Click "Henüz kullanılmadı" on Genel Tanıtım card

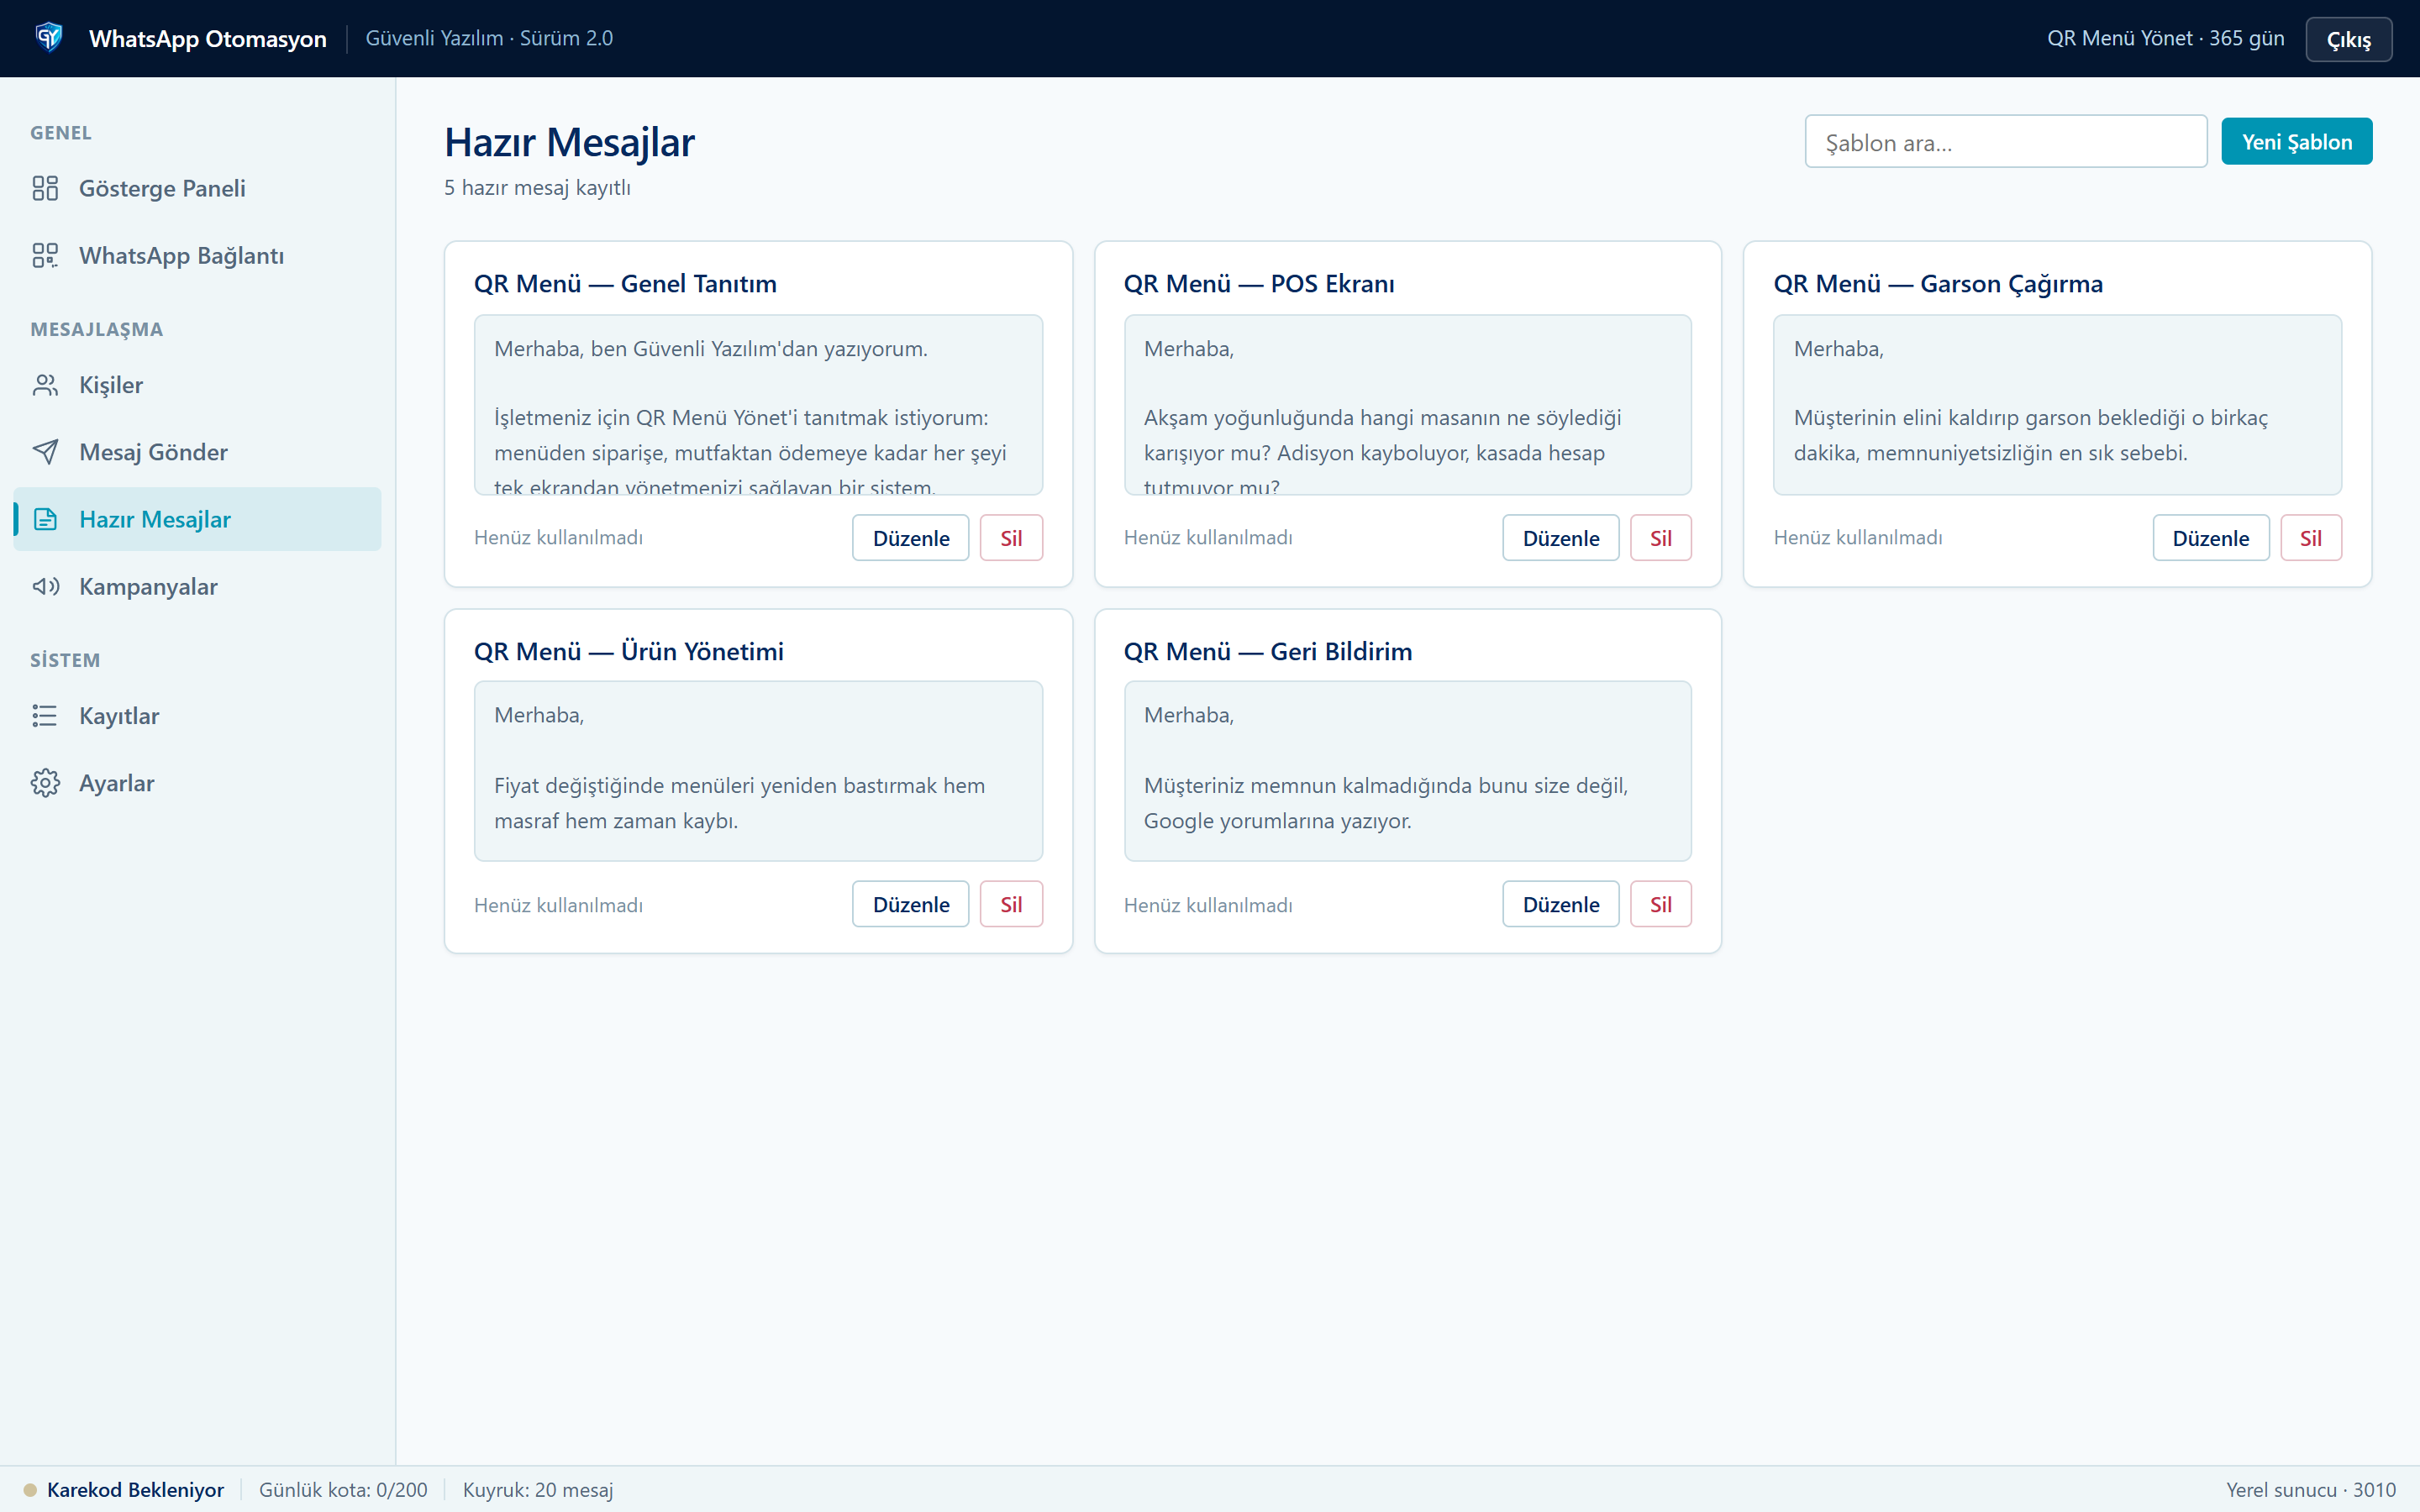click(558, 538)
